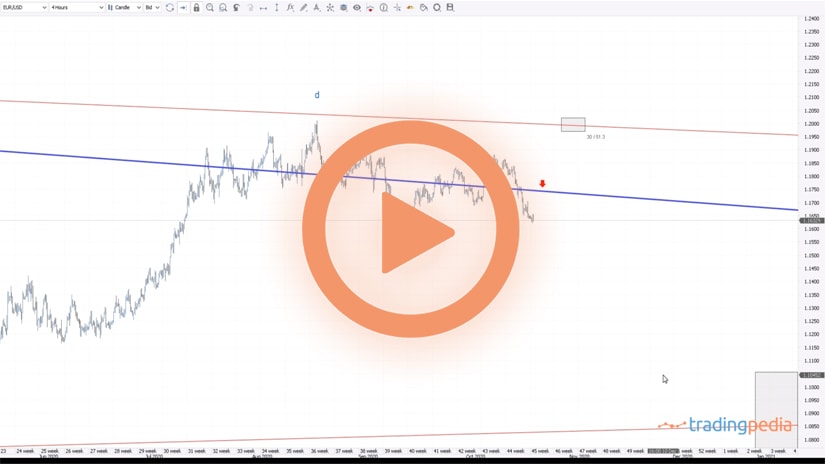Click the '36 week' time axis label
Image resolution: width=825 pixels, height=464 pixels.
[319, 451]
